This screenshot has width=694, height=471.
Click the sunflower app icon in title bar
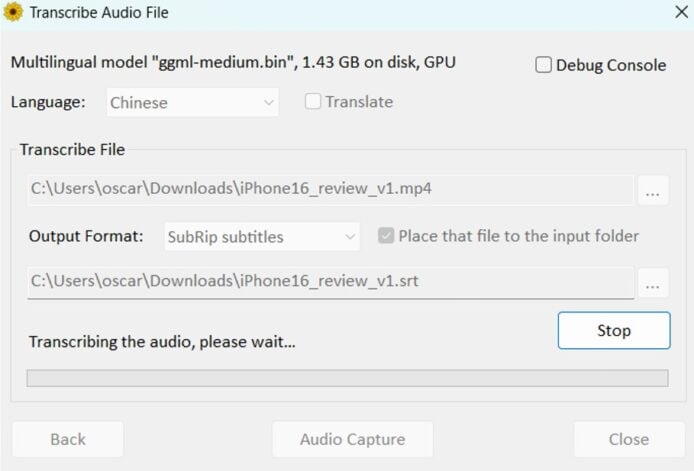[x=13, y=13]
